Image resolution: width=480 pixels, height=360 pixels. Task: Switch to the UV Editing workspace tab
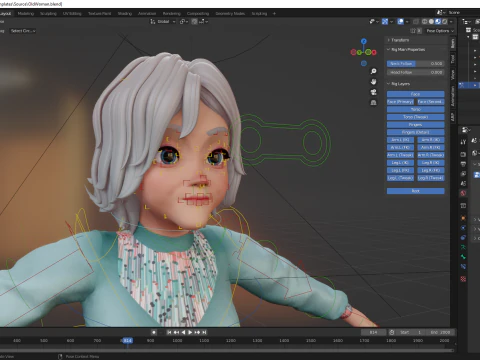pos(72,14)
